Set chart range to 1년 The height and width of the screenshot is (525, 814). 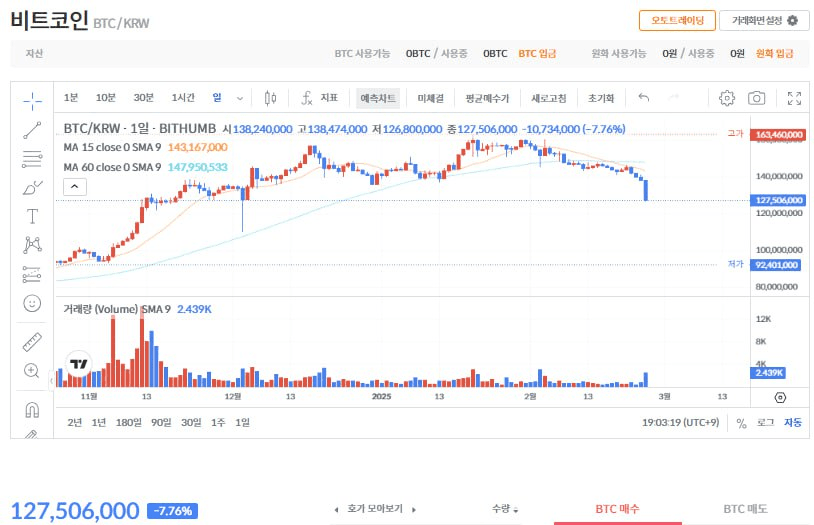coord(99,423)
